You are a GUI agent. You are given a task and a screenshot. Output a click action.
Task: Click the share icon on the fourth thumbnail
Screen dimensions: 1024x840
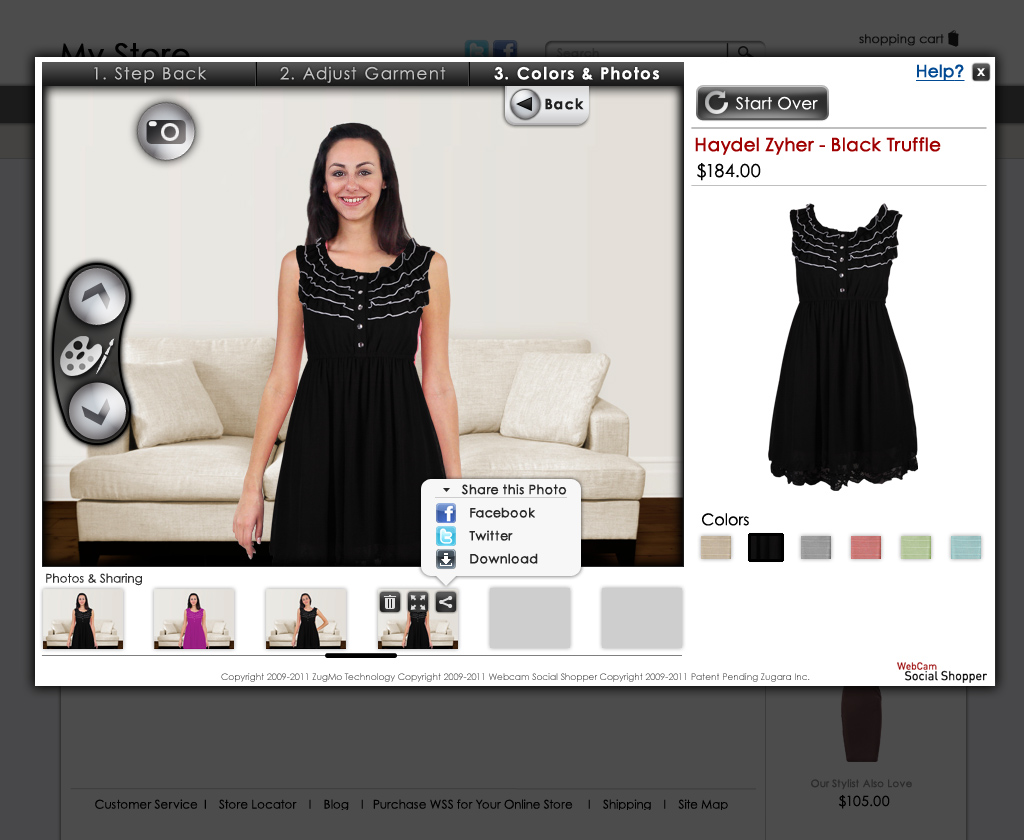(x=445, y=602)
